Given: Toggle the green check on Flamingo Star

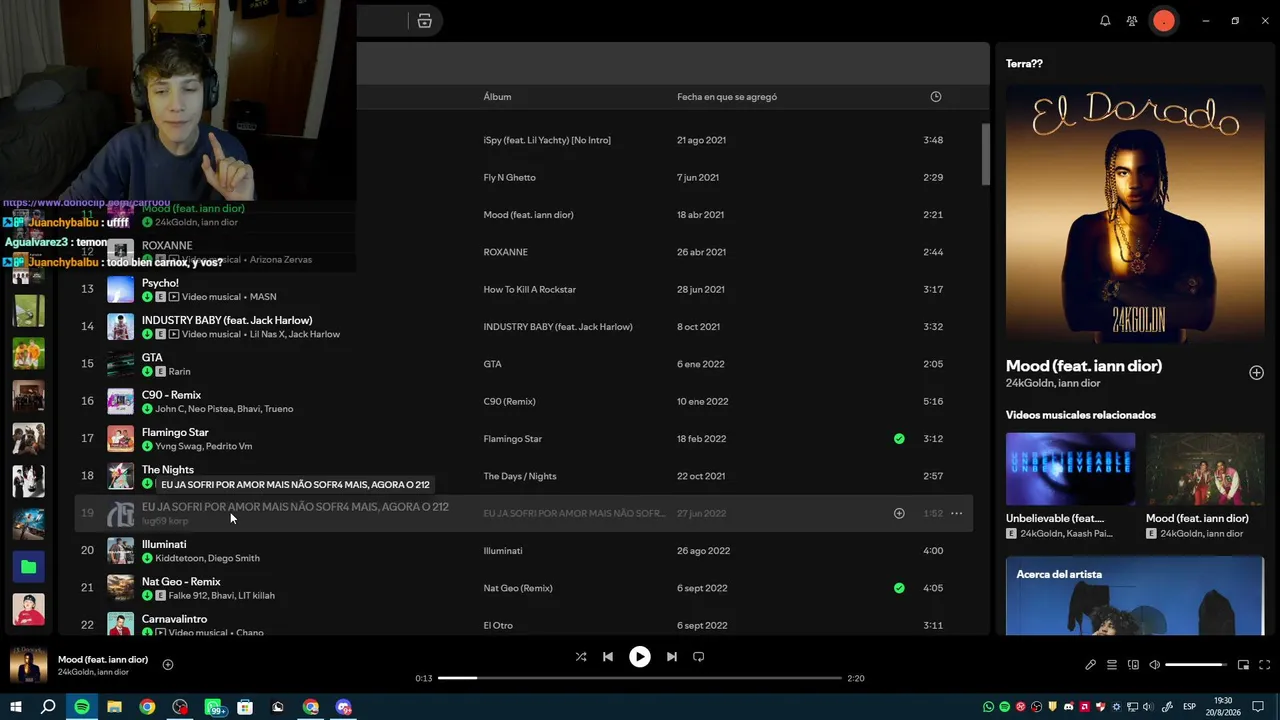Looking at the screenshot, I should 899,439.
